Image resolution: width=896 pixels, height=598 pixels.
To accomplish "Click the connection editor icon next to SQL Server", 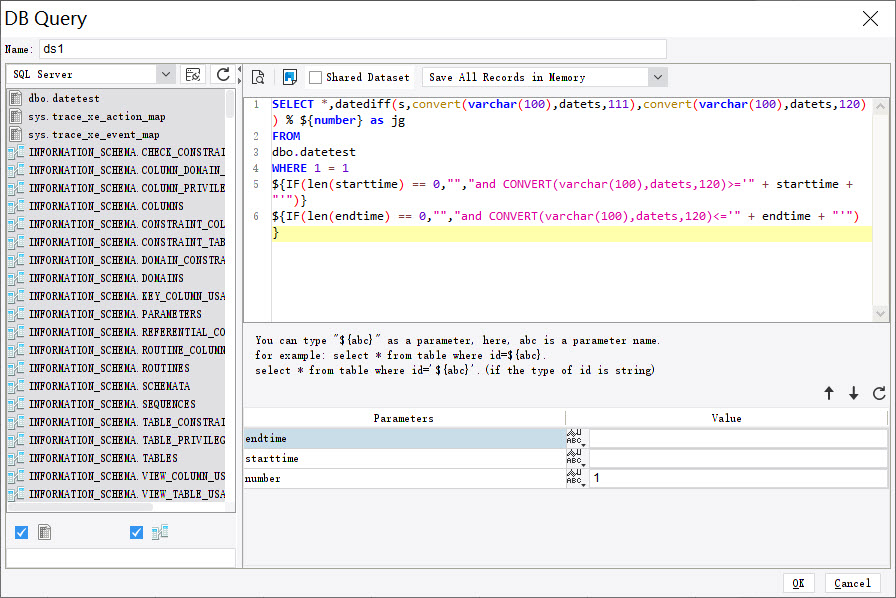I will point(193,75).
